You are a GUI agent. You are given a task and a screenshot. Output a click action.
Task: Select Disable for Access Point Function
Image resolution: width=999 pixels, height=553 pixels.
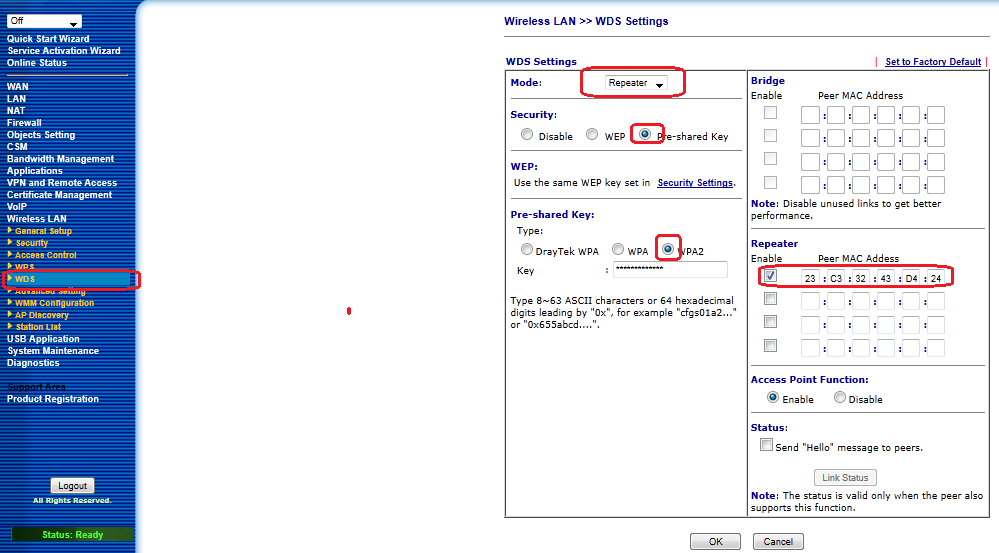[x=839, y=398]
